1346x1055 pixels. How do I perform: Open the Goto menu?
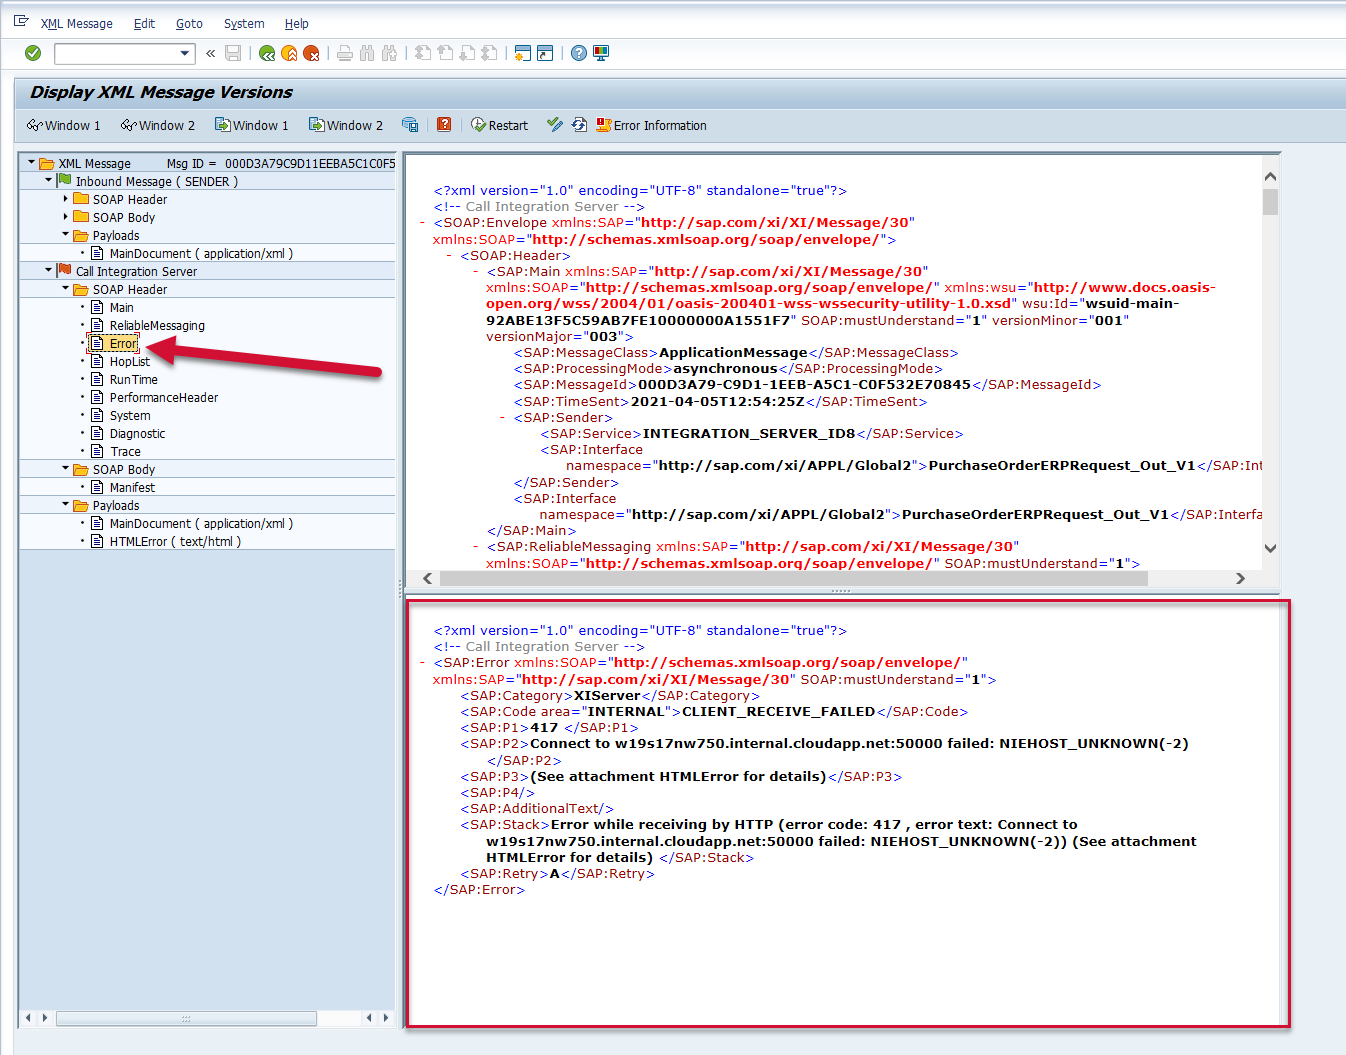pos(189,24)
